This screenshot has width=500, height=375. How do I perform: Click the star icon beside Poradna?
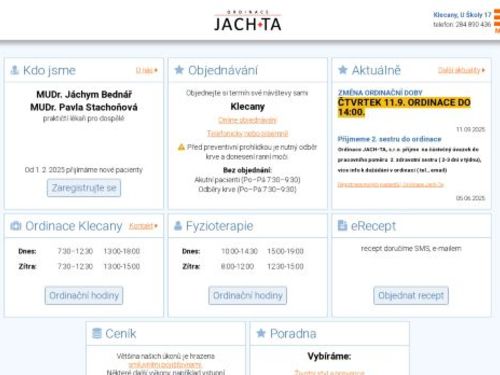click(261, 333)
